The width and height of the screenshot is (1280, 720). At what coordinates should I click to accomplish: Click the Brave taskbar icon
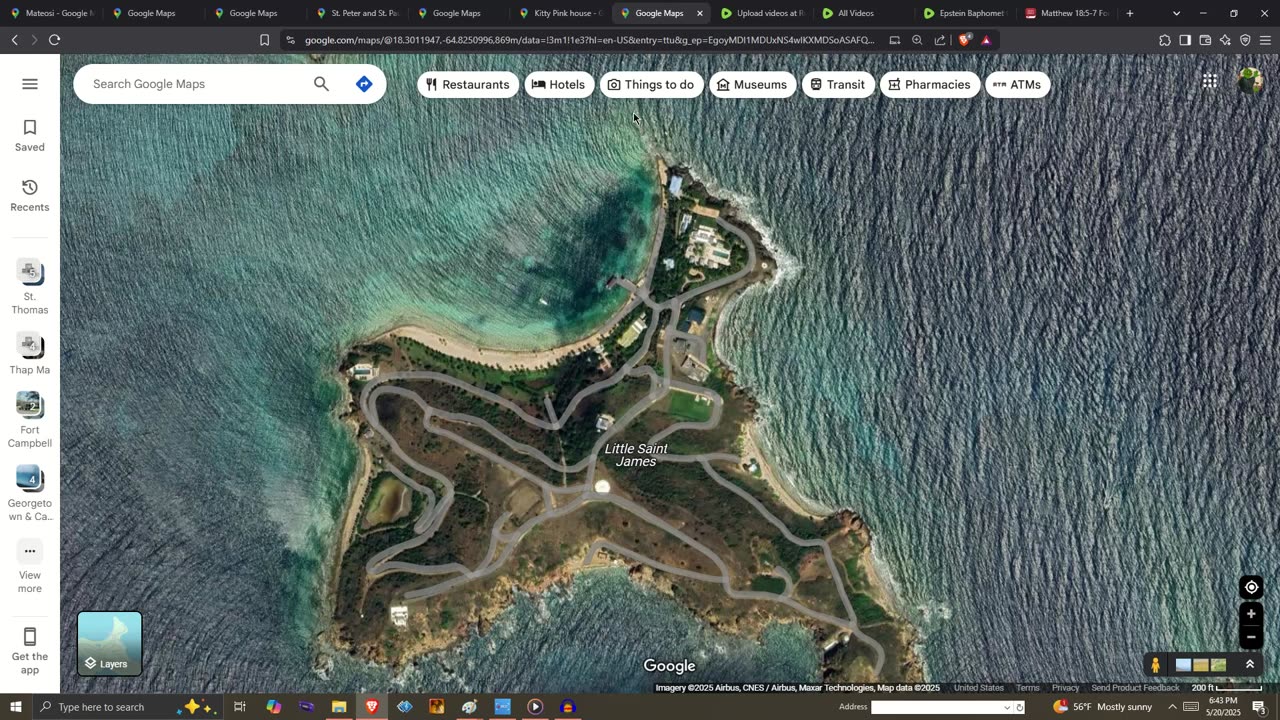click(371, 707)
